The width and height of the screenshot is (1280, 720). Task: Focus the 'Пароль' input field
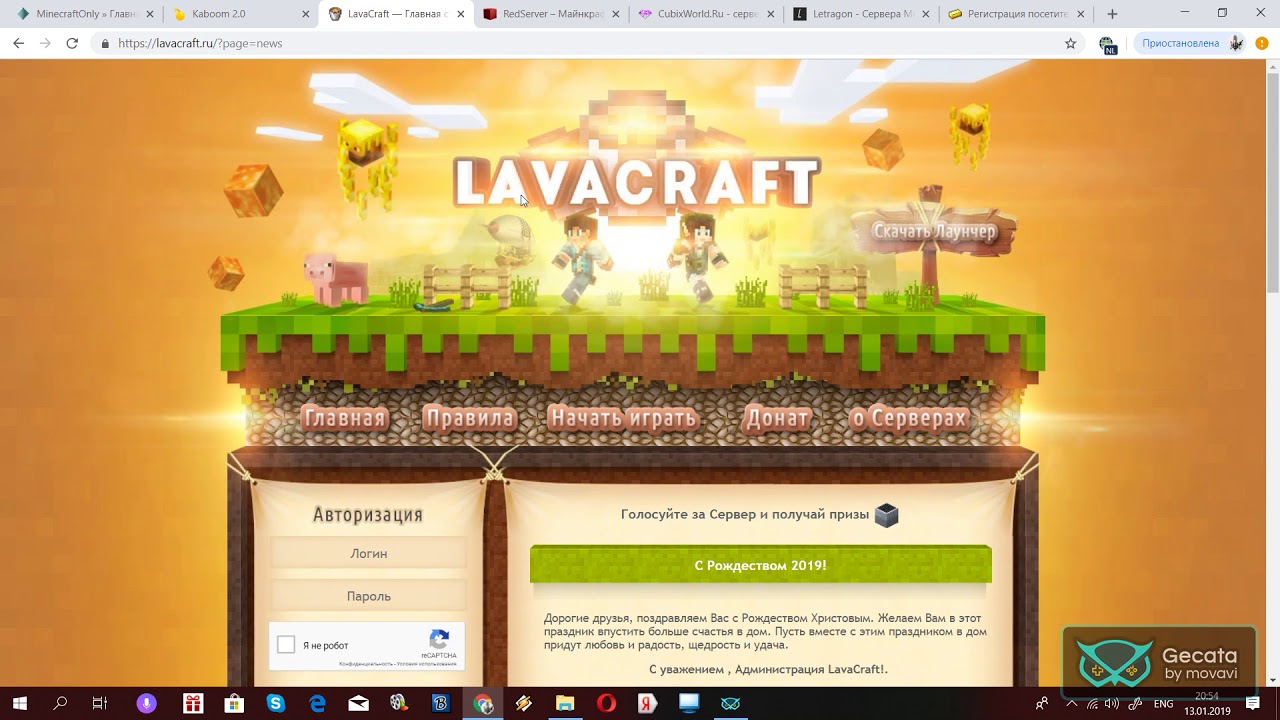point(369,596)
